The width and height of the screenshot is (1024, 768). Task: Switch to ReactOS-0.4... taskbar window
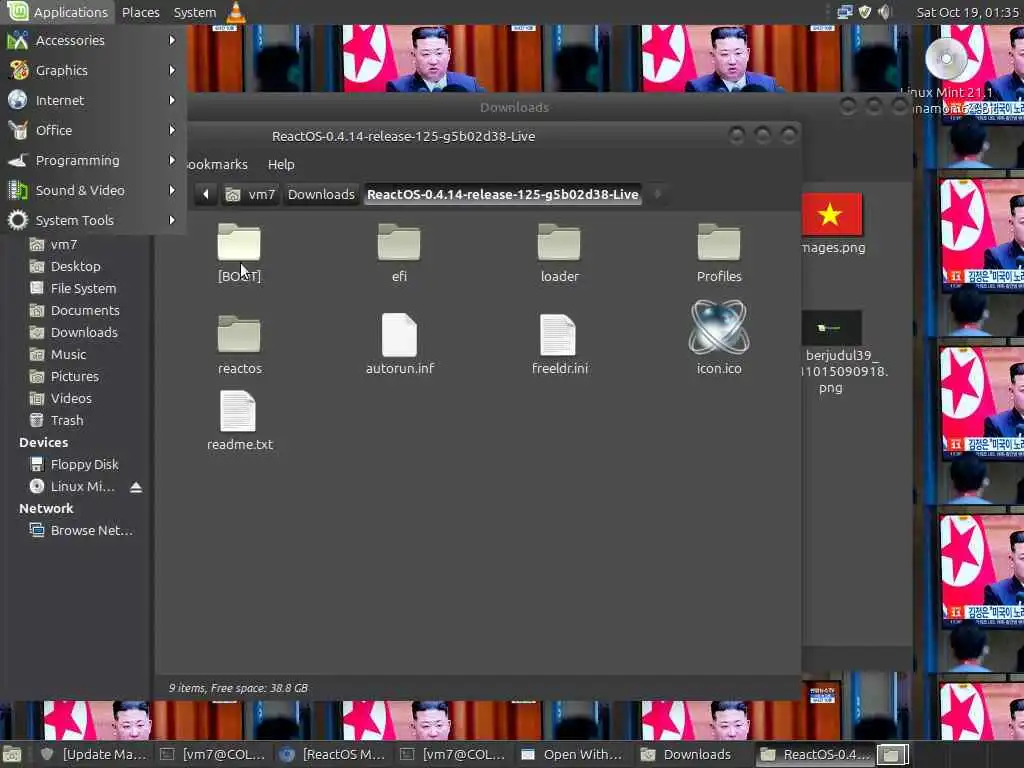pos(815,754)
